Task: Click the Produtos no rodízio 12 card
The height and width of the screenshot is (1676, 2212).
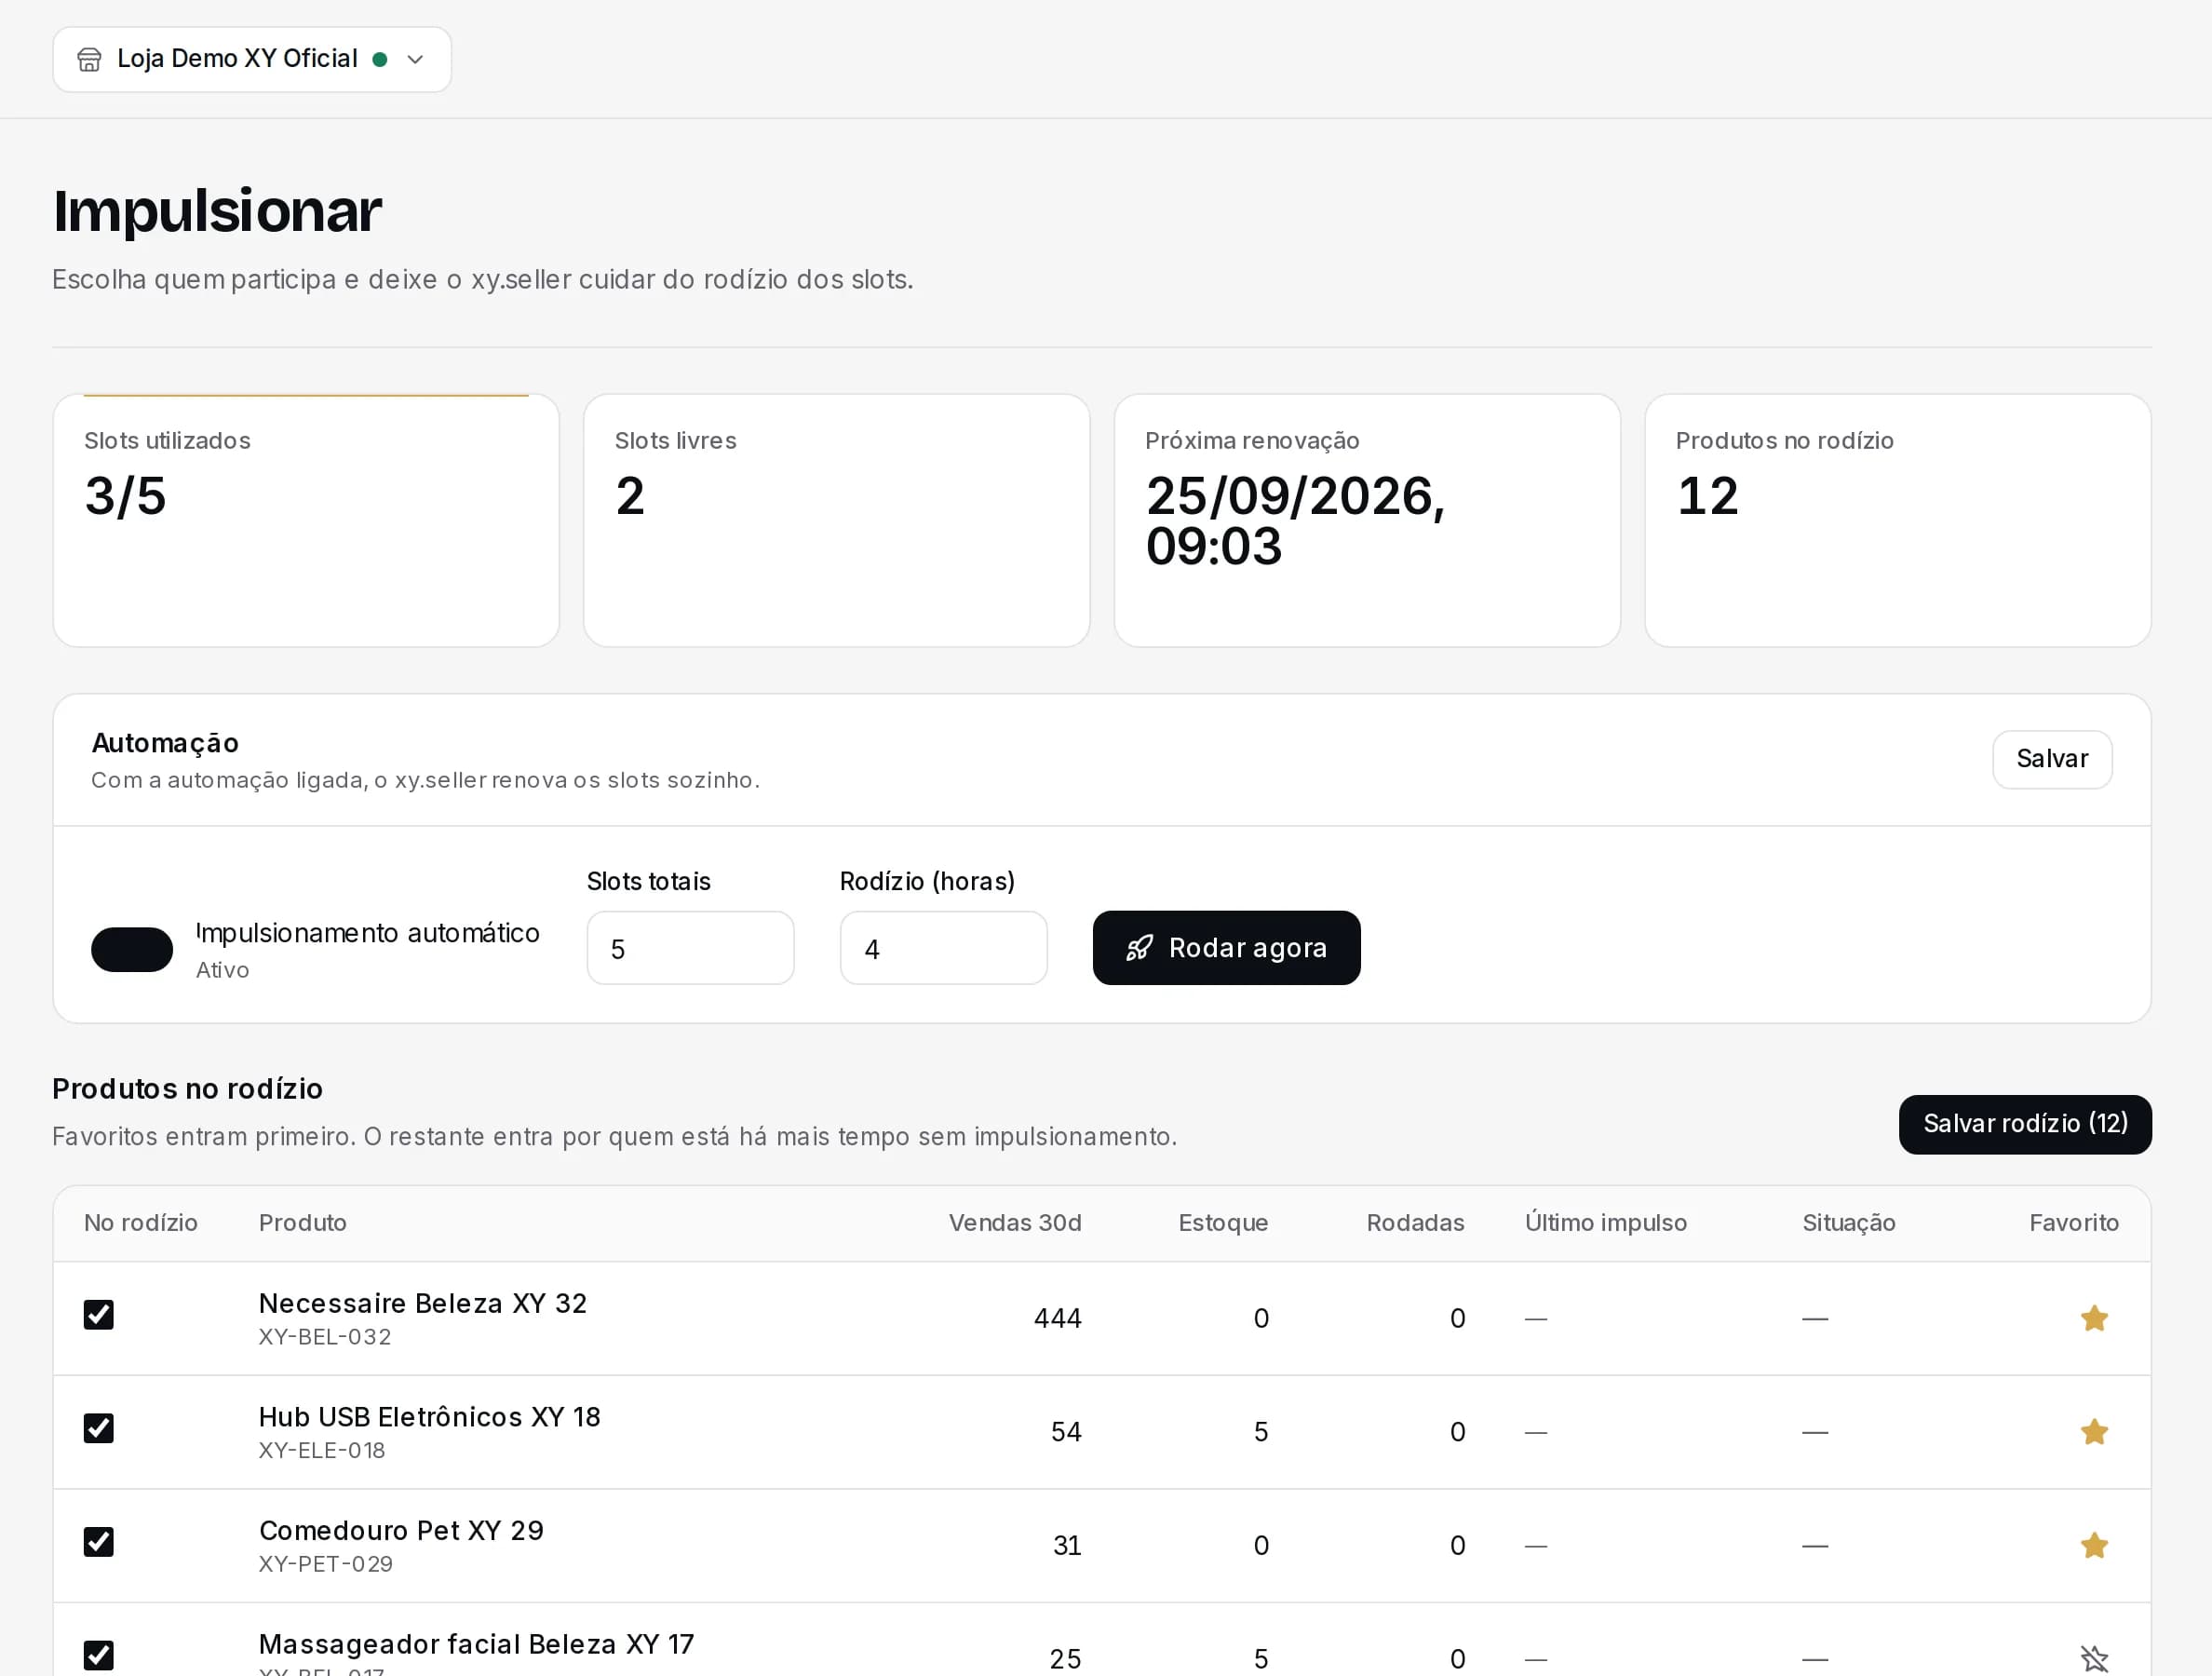Action: coord(1897,520)
